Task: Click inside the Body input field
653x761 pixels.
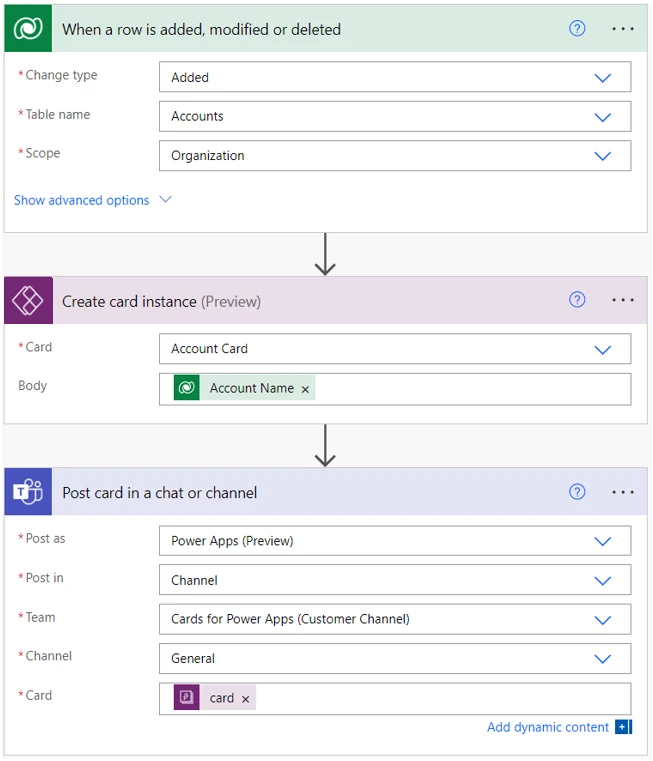Action: [470, 389]
